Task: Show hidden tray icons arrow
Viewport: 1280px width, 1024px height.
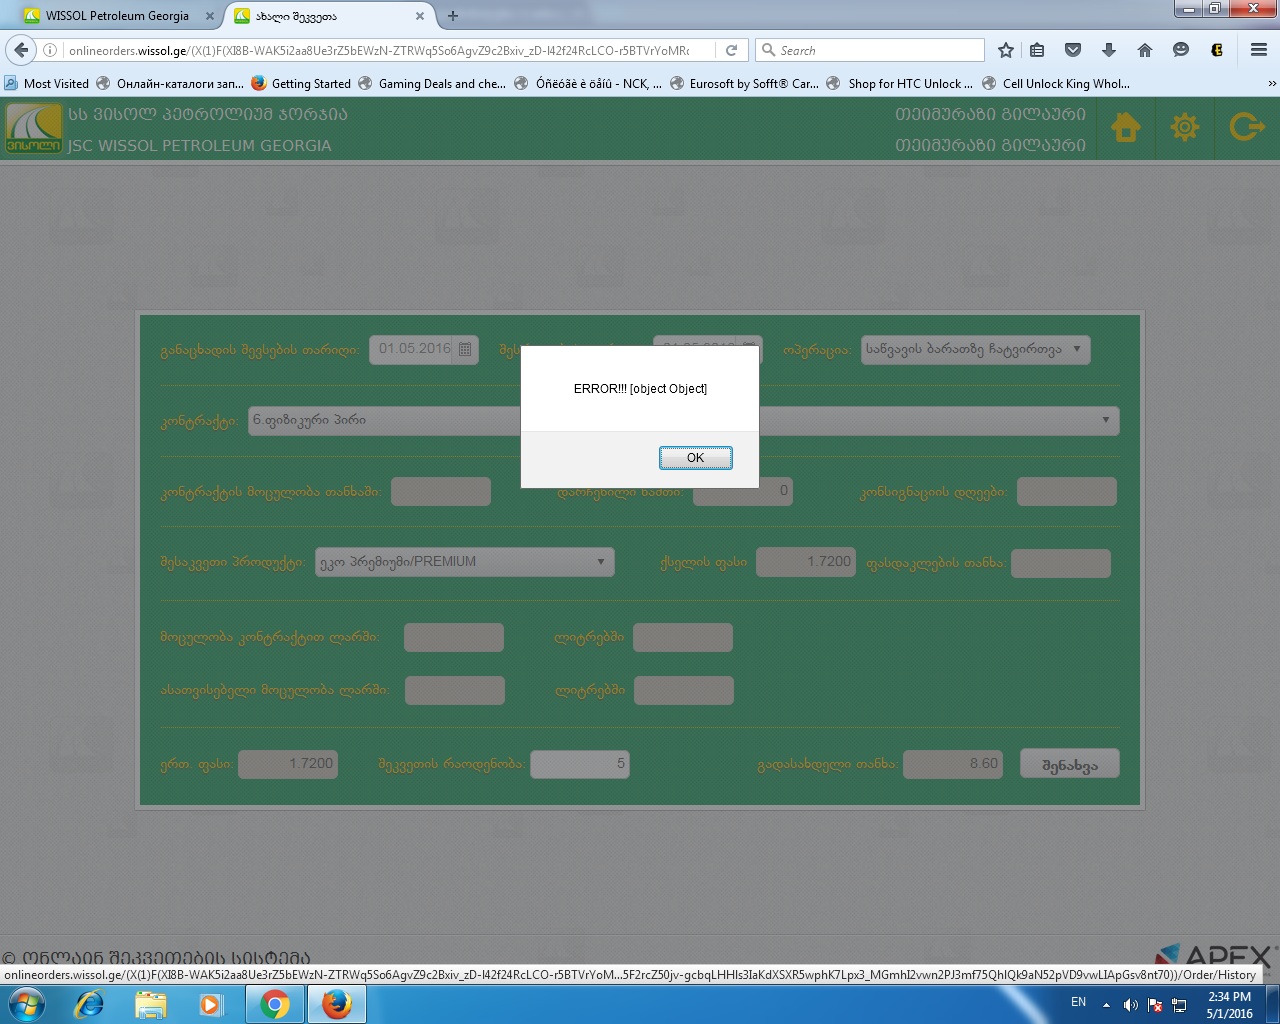Action: pyautogui.click(x=1106, y=1005)
